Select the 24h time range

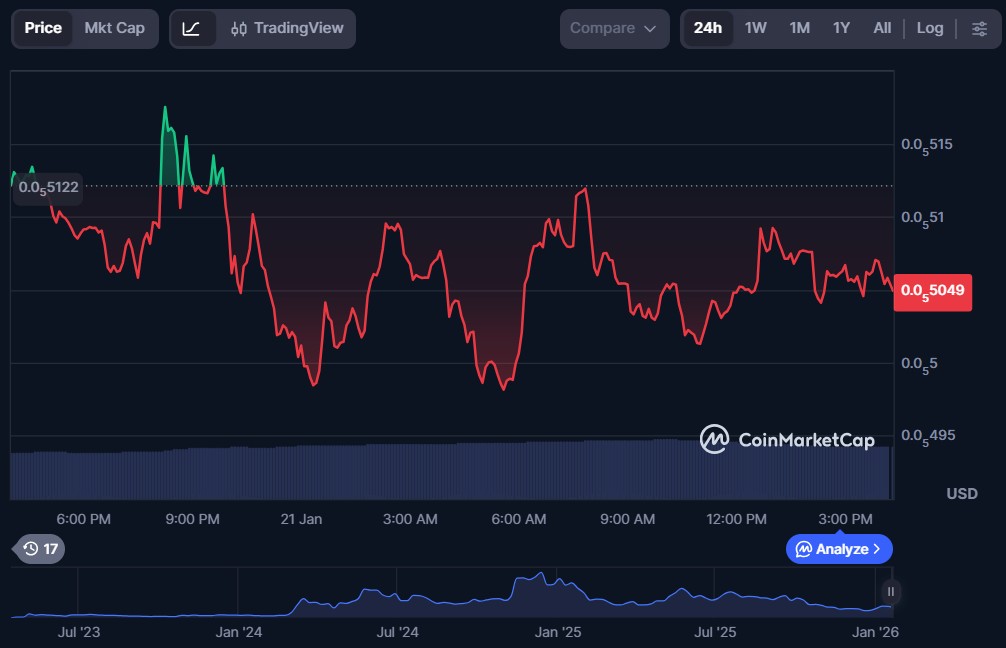(x=707, y=29)
